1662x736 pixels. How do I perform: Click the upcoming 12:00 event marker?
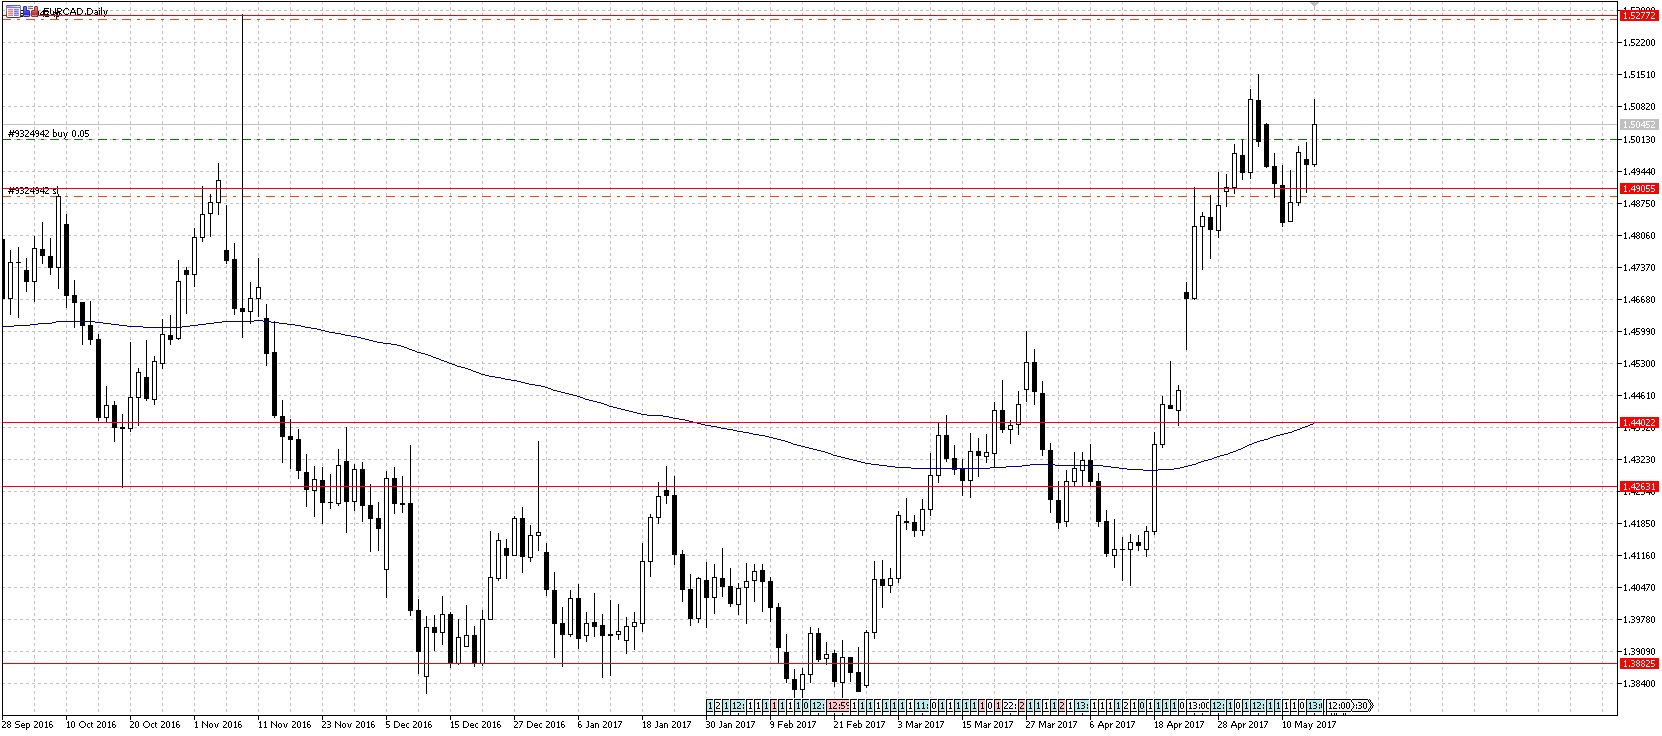pos(1339,706)
